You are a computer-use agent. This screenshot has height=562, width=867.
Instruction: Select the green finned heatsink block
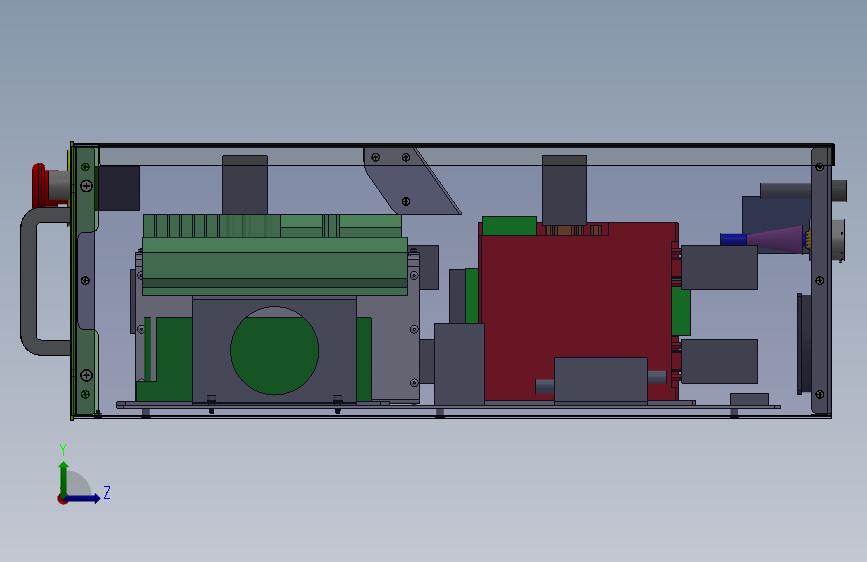275,255
